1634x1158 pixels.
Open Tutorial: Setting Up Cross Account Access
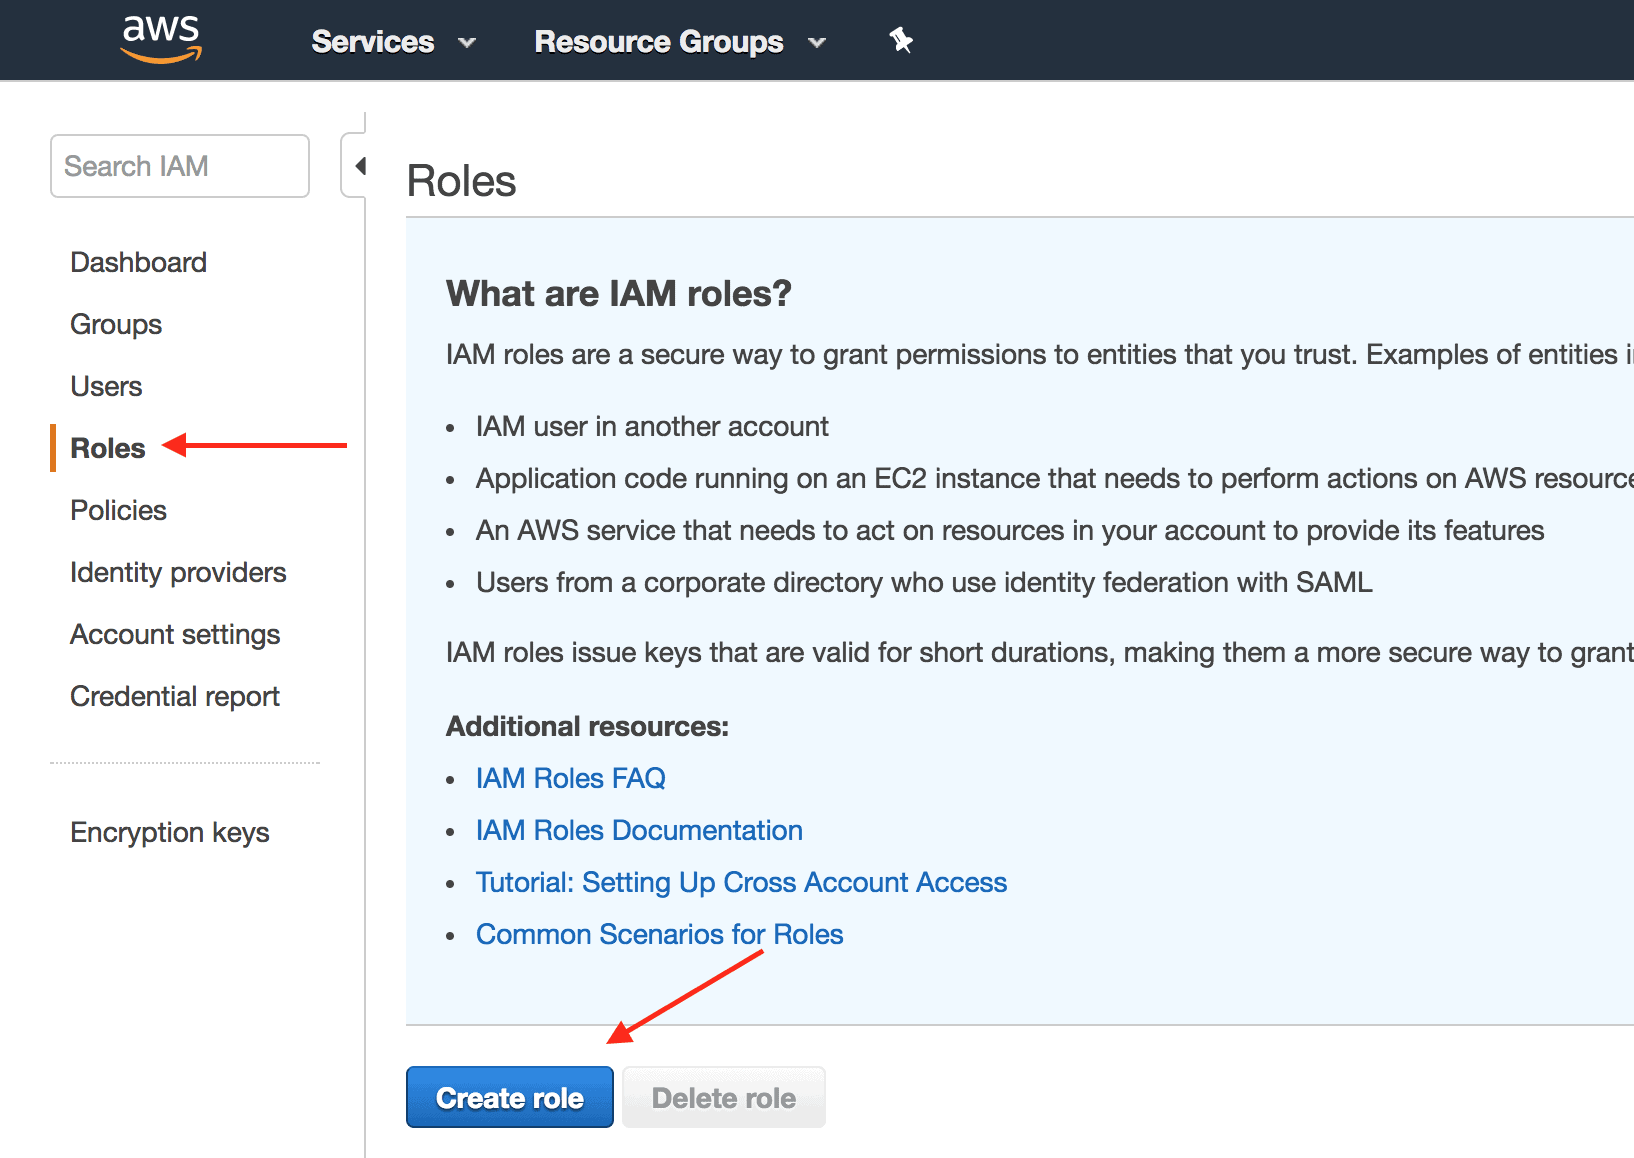tap(741, 882)
